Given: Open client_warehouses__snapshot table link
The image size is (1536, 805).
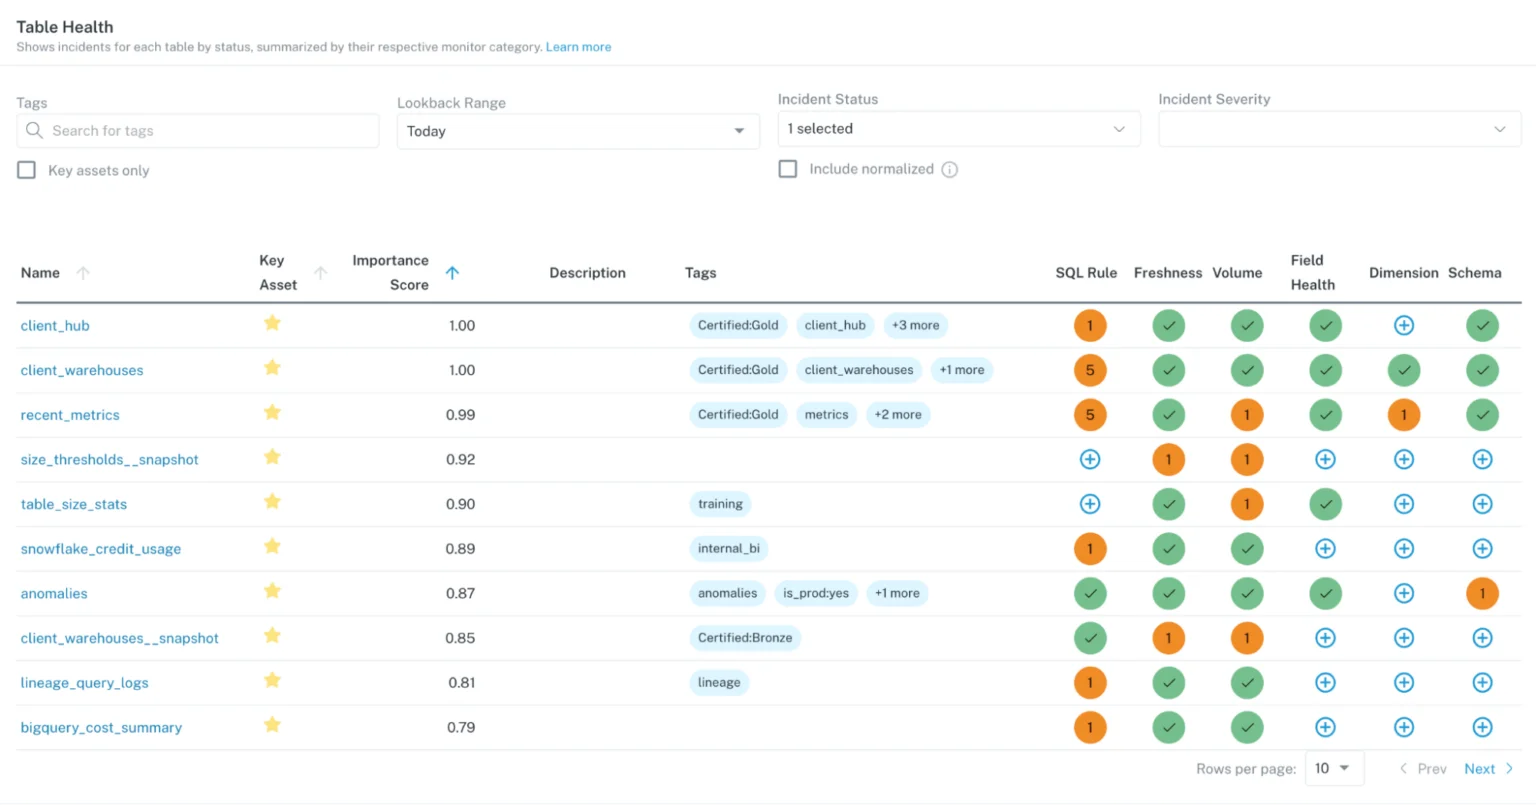Looking at the screenshot, I should tap(120, 638).
